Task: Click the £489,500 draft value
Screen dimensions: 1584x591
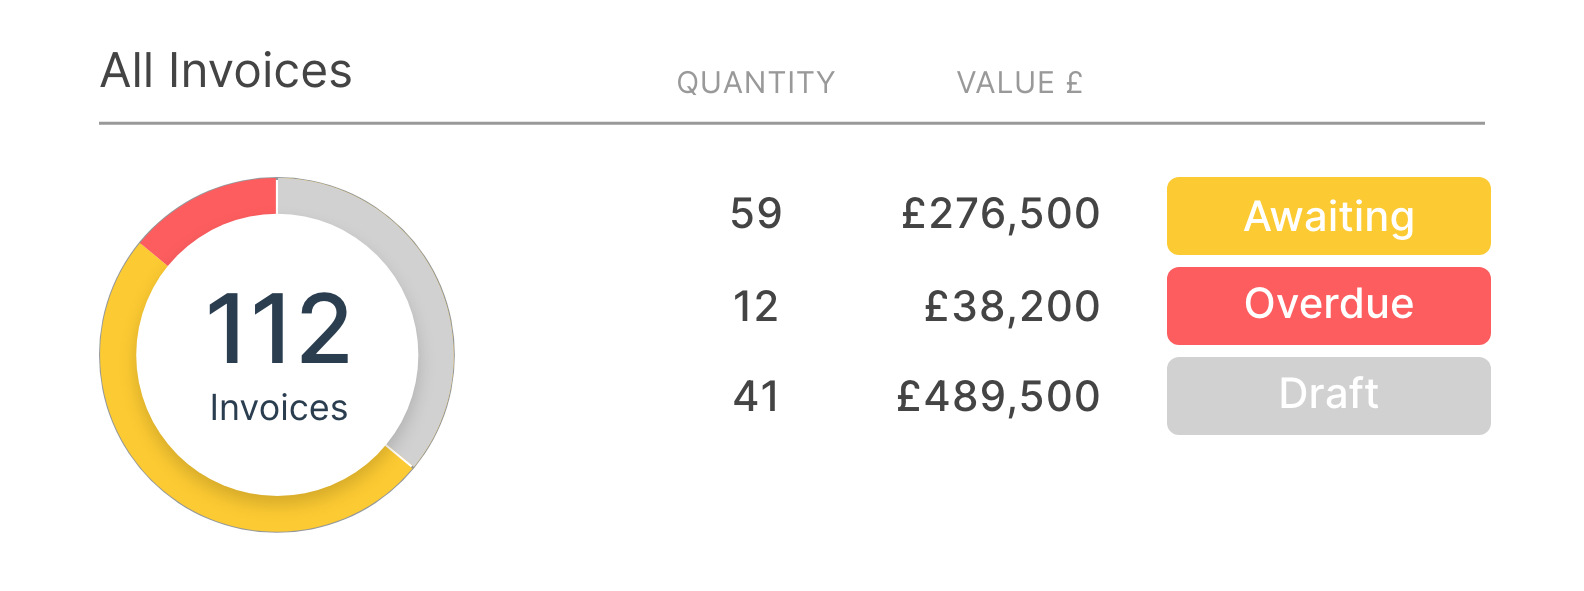Action: coord(998,396)
